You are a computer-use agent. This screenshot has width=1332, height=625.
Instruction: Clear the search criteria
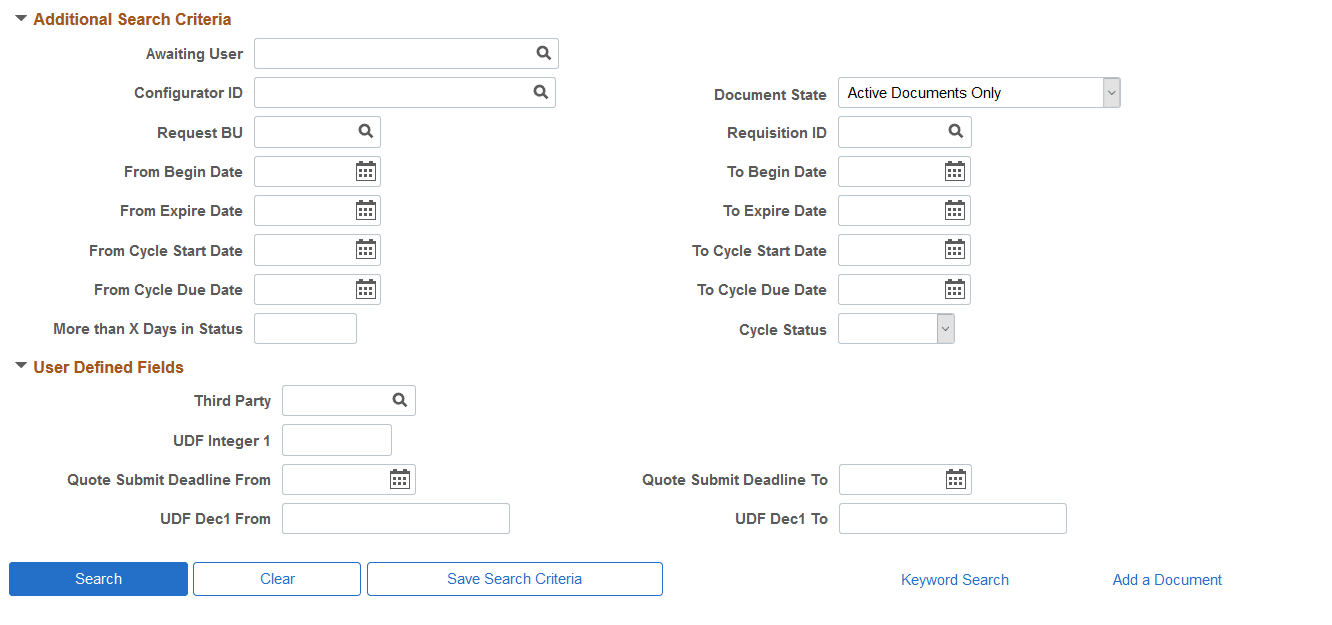pyautogui.click(x=276, y=578)
